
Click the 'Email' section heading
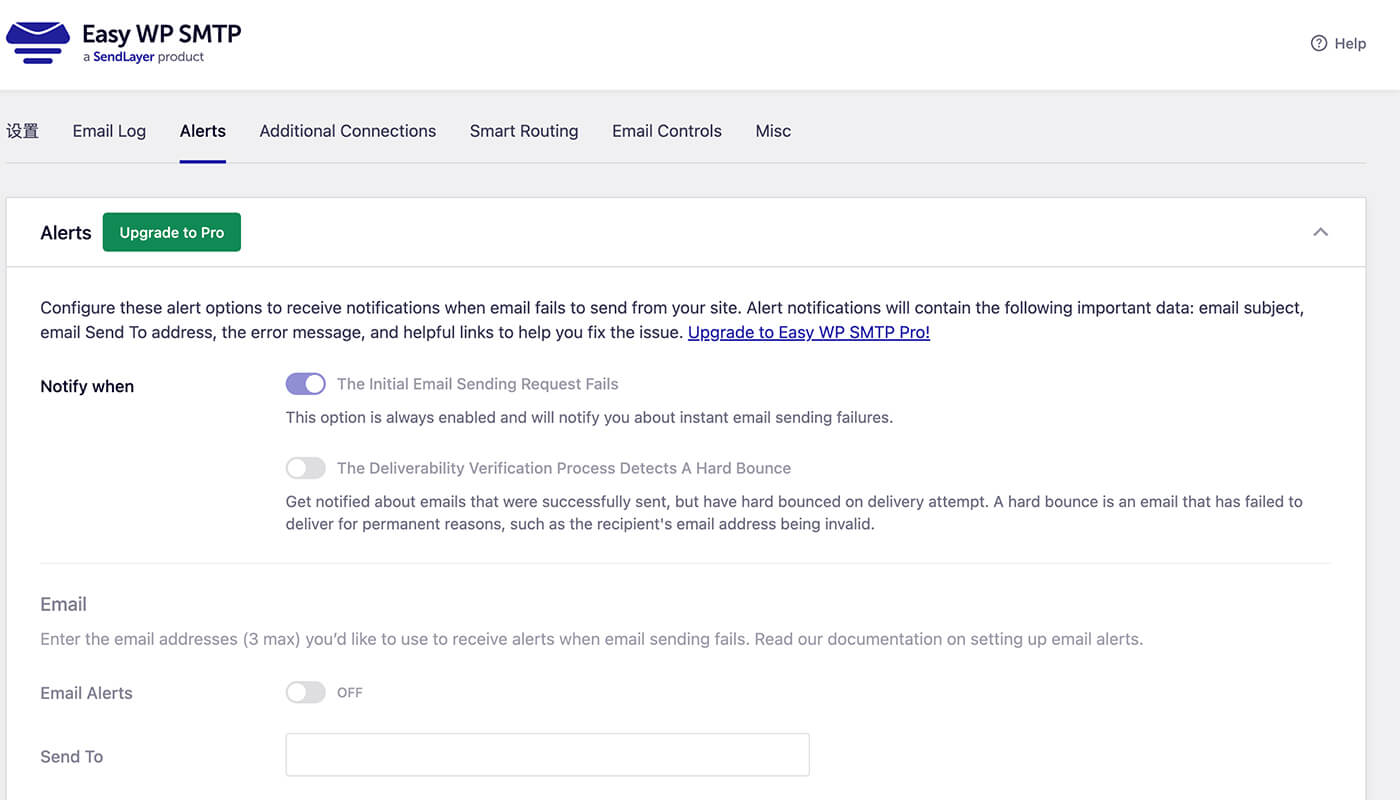tap(63, 604)
